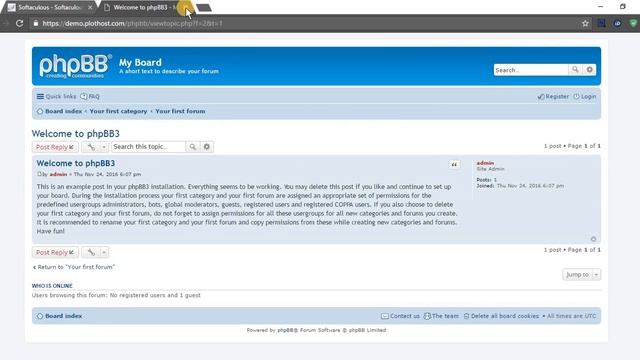640x360 pixels.
Task: Open top topic tools wrench icon
Action: pyautogui.click(x=91, y=147)
